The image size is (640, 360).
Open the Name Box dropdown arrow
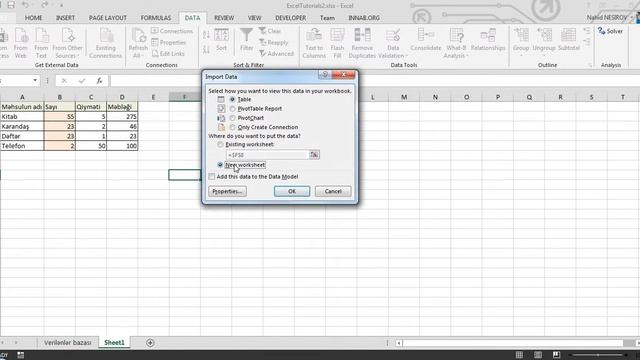(35, 80)
